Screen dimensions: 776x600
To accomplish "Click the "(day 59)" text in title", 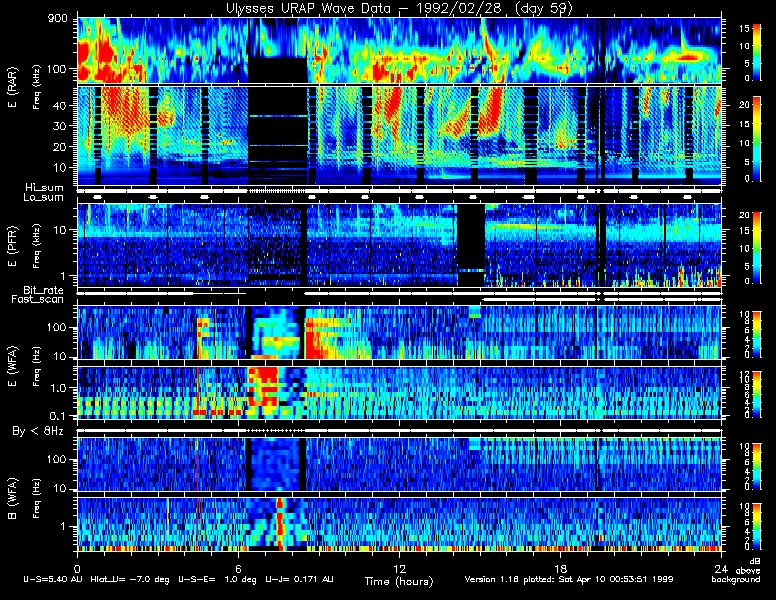I will [x=544, y=8].
